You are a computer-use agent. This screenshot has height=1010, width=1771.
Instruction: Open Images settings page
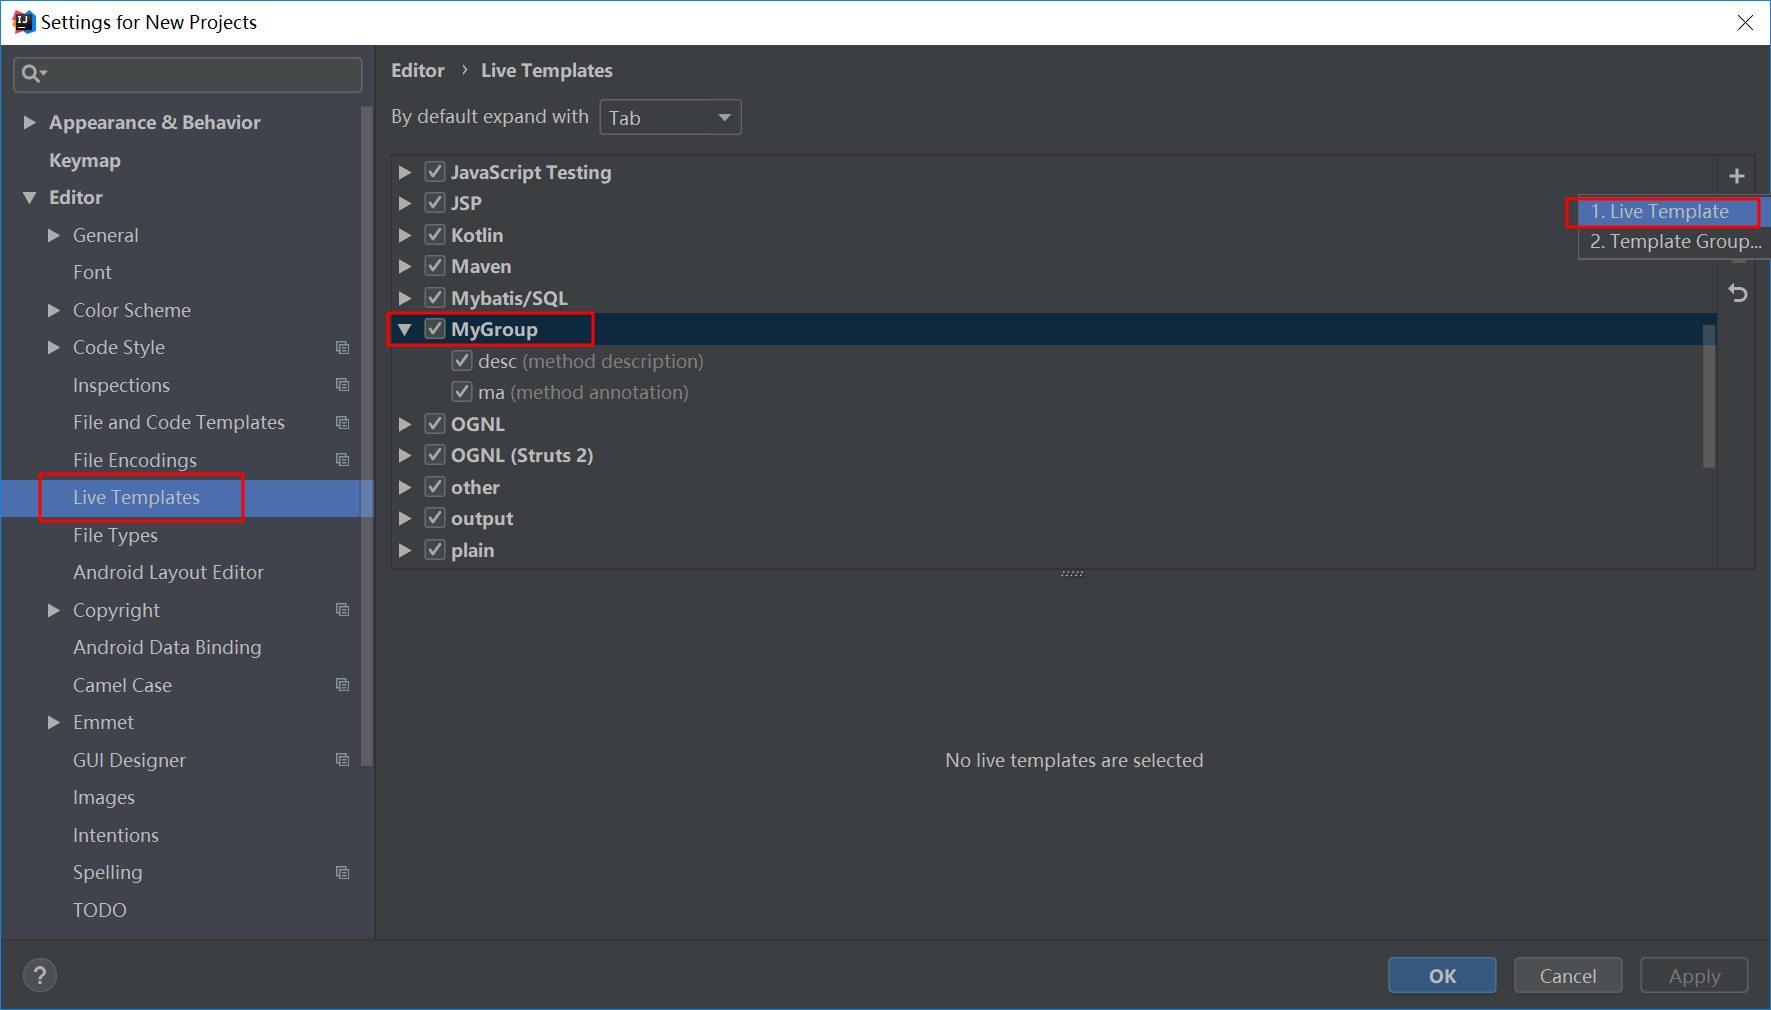(x=104, y=797)
